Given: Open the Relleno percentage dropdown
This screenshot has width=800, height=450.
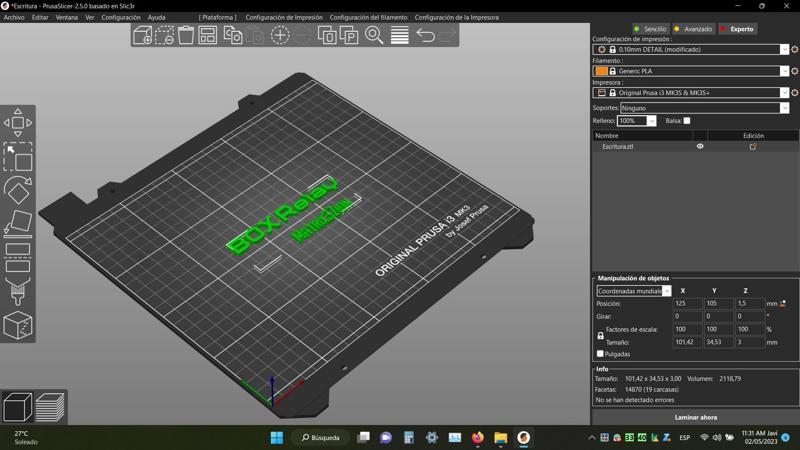Looking at the screenshot, I should [x=651, y=121].
